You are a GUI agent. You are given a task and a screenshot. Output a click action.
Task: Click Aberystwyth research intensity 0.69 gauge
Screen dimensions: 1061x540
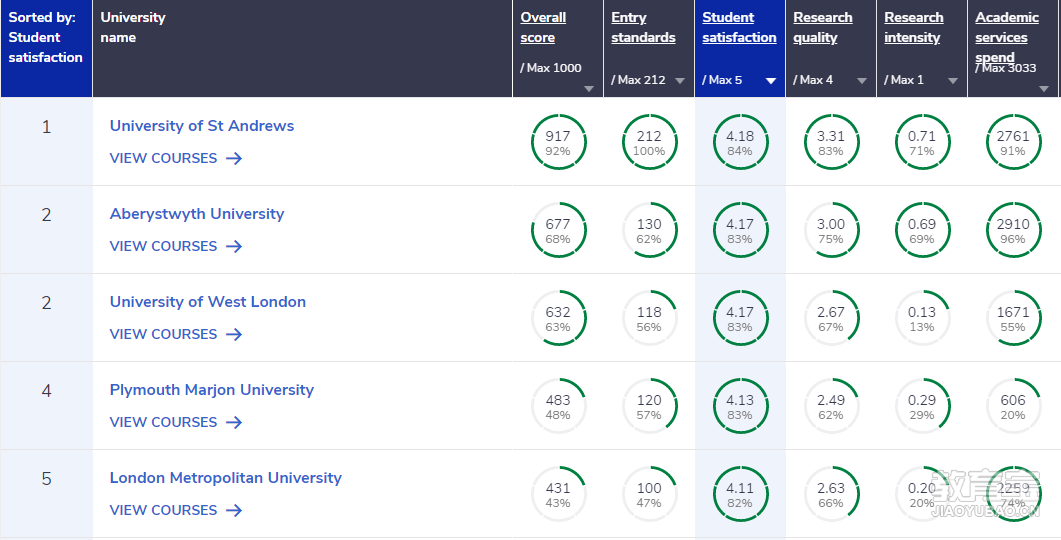tap(922, 230)
